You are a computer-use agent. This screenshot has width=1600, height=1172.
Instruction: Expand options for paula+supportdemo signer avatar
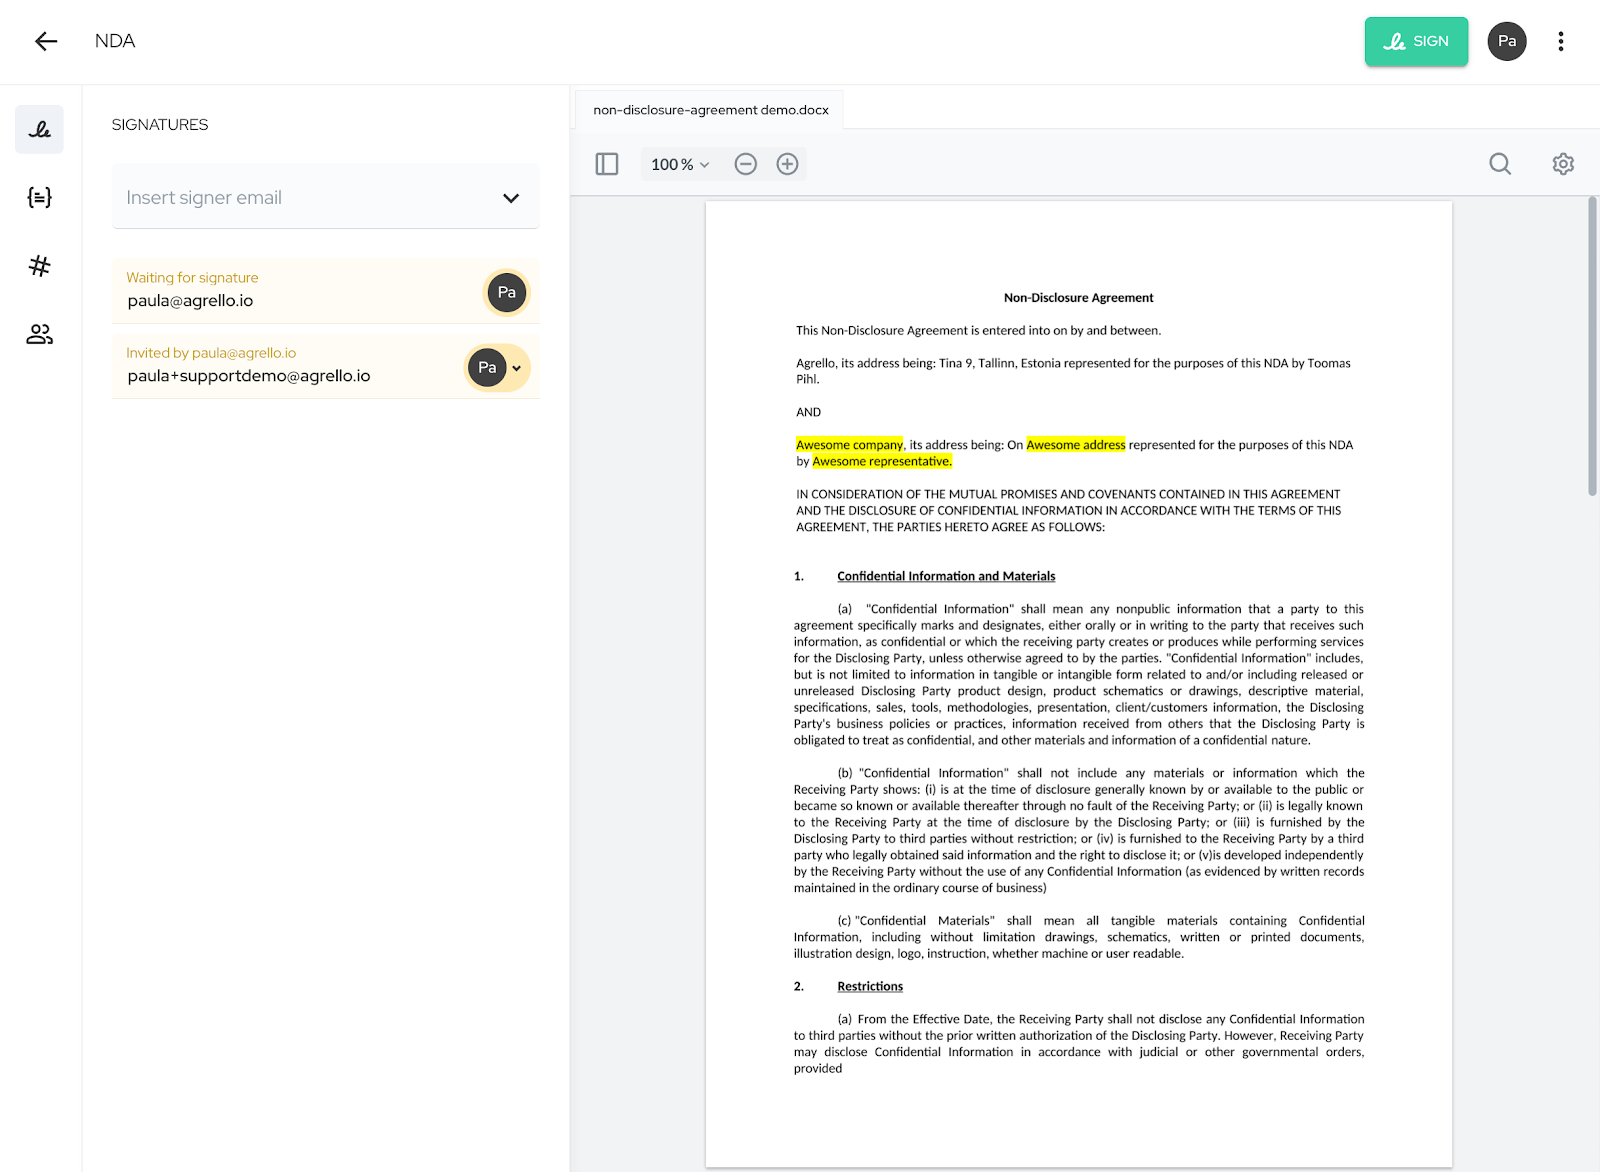click(516, 368)
